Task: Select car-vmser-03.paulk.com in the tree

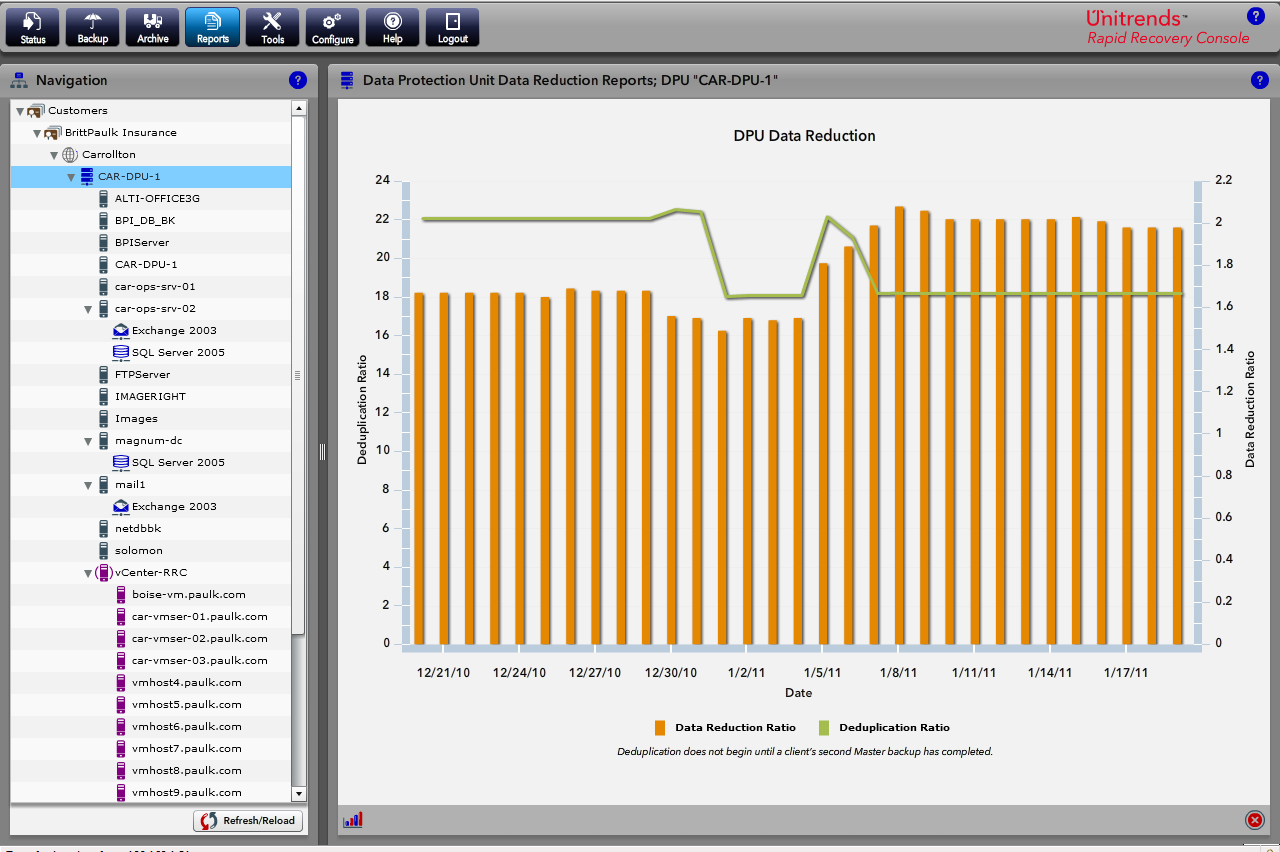Action: tap(200, 661)
